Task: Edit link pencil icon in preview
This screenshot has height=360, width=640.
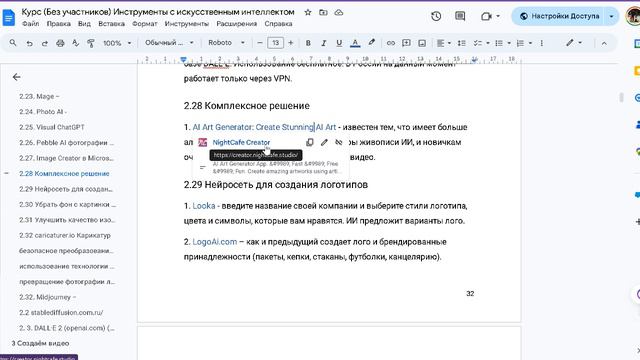Action: pyautogui.click(x=324, y=142)
